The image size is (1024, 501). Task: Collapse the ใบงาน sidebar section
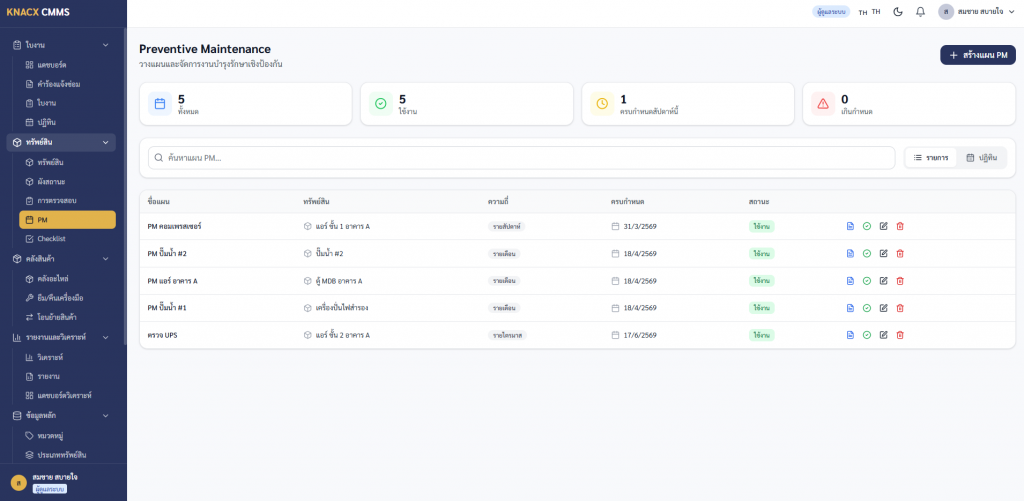[x=106, y=45]
